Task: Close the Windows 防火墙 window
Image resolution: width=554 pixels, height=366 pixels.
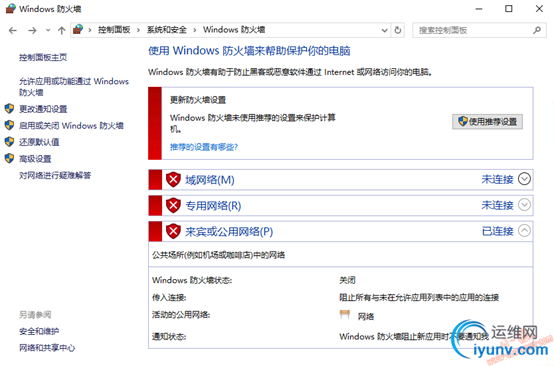Action: point(539,8)
